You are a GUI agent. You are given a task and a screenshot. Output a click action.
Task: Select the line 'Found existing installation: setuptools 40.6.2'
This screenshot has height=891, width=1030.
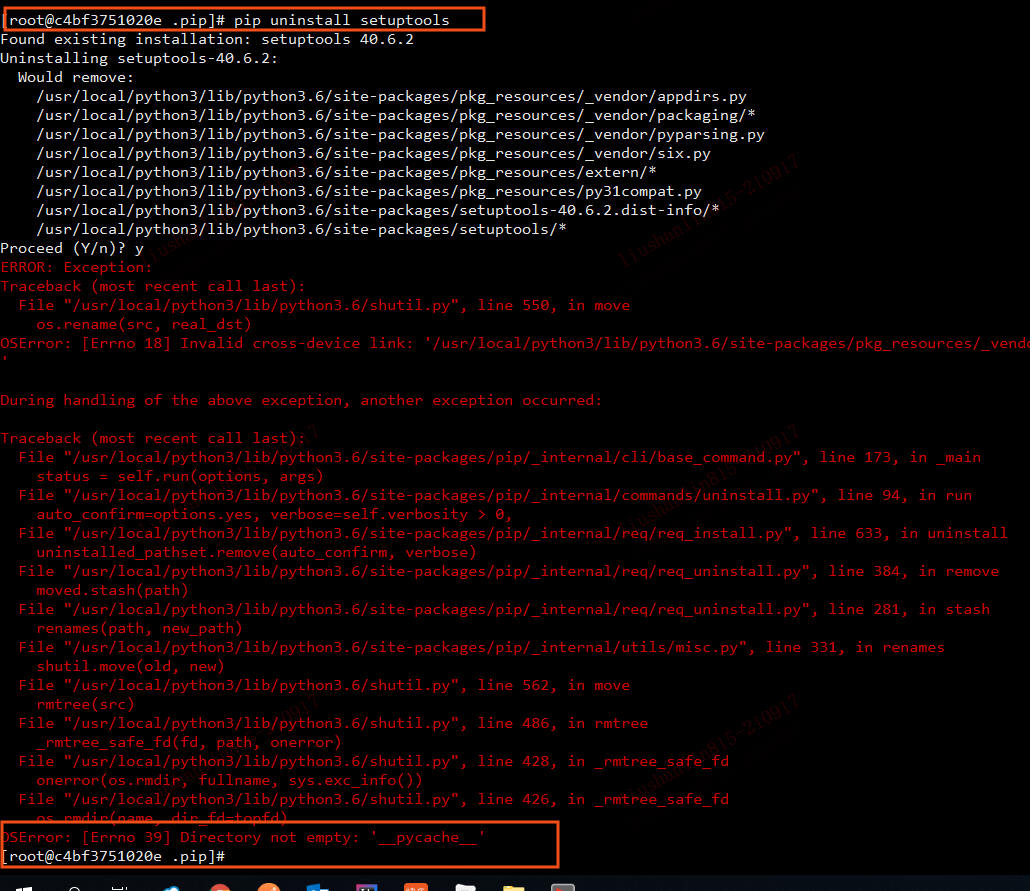point(207,39)
